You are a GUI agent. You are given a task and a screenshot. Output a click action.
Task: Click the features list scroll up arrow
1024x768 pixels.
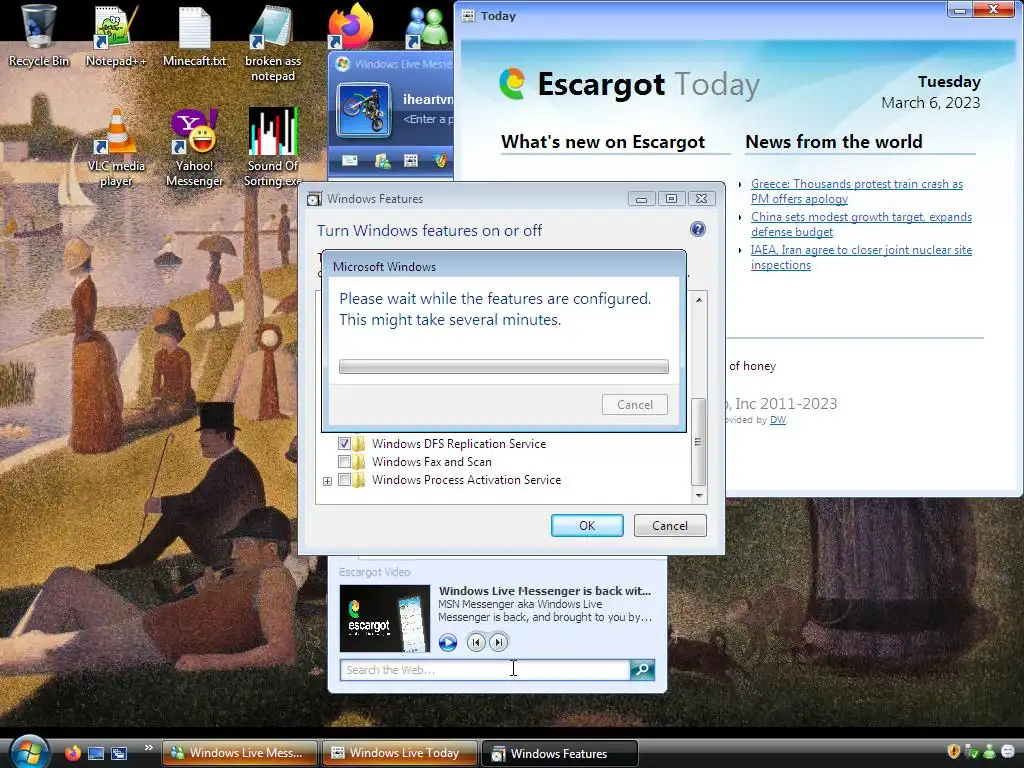699,300
